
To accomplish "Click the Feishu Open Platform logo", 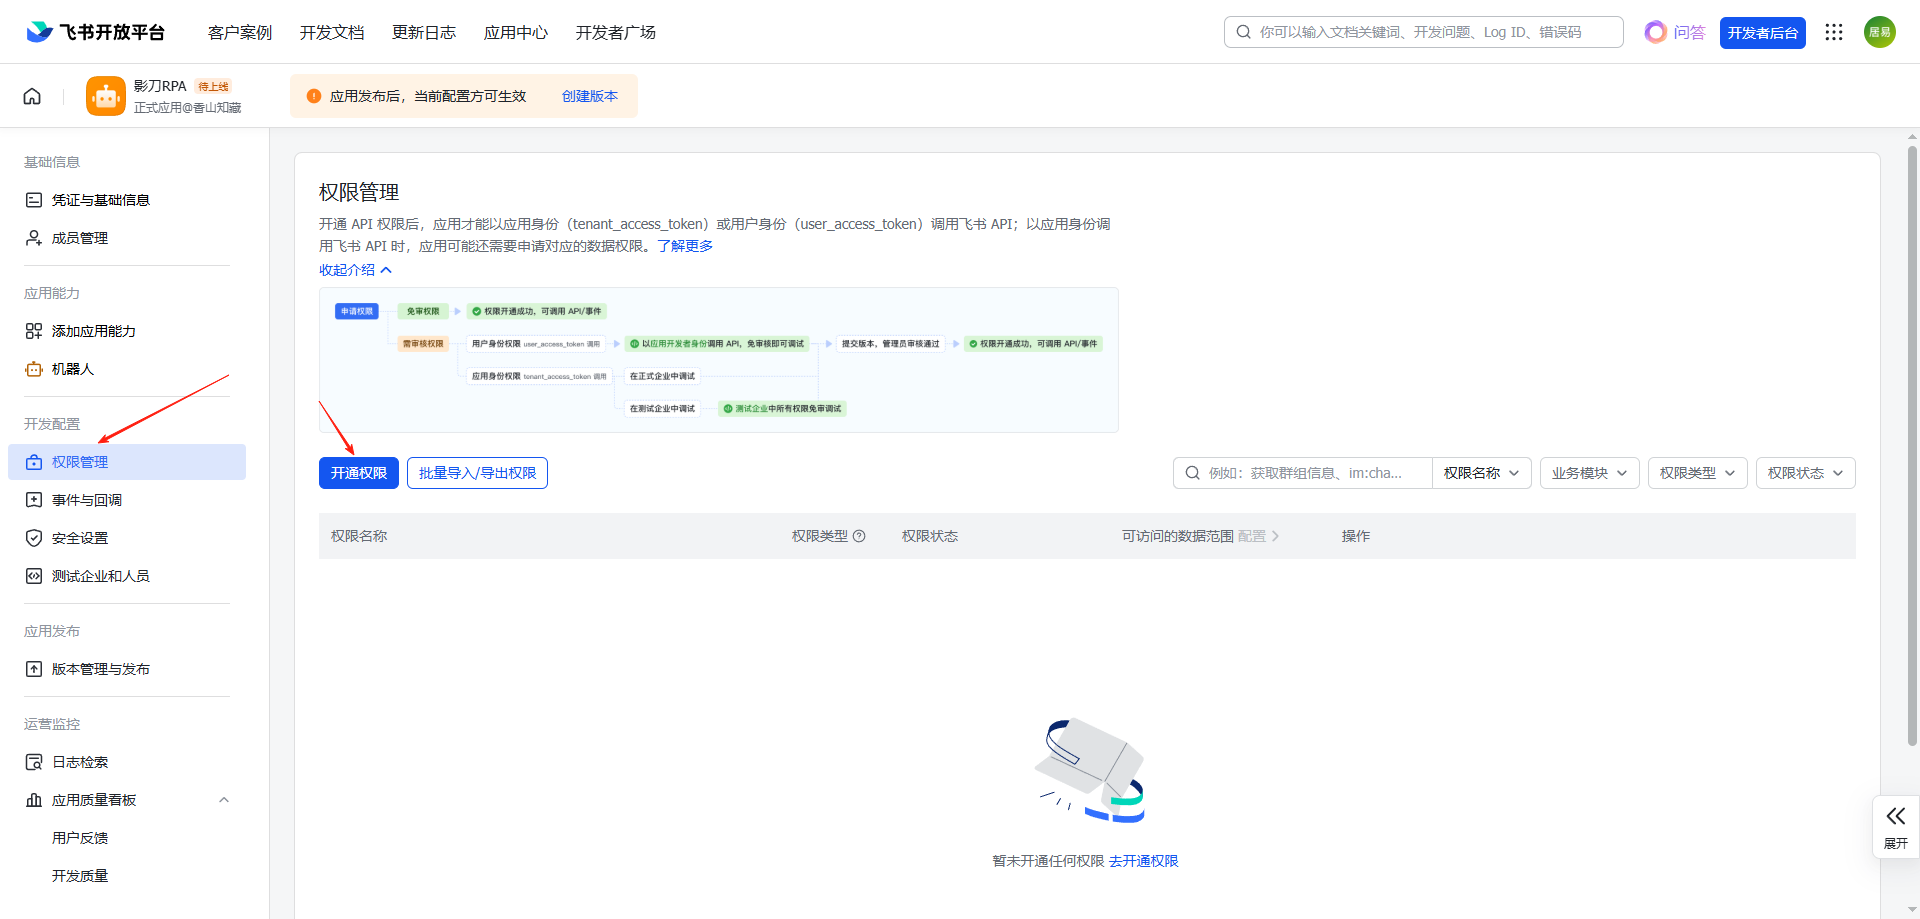I will 96,32.
